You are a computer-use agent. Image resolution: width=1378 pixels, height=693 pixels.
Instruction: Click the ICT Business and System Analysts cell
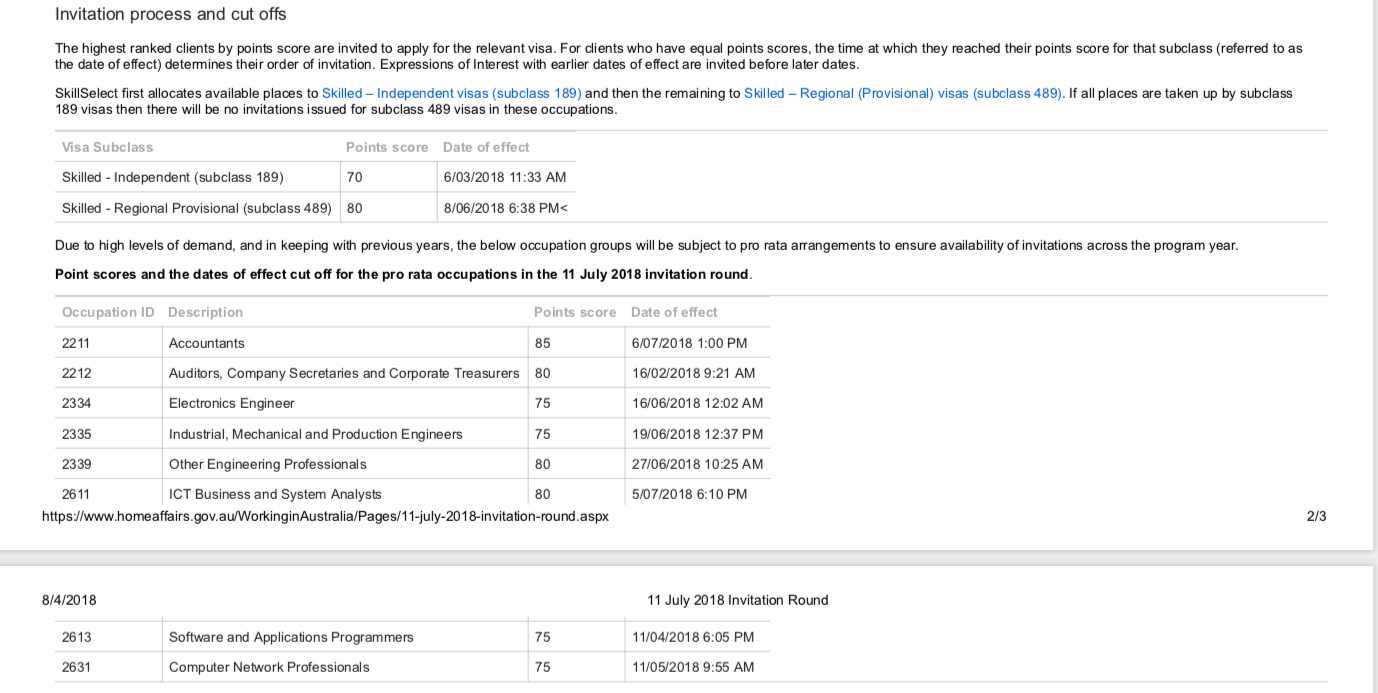(275, 494)
